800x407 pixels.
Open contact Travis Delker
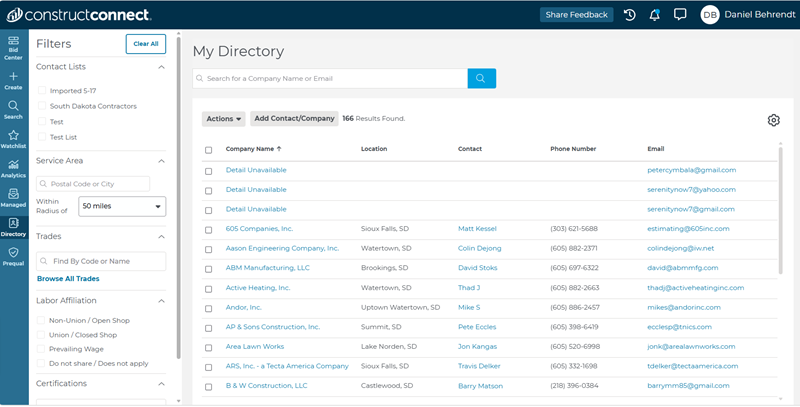(x=479, y=366)
